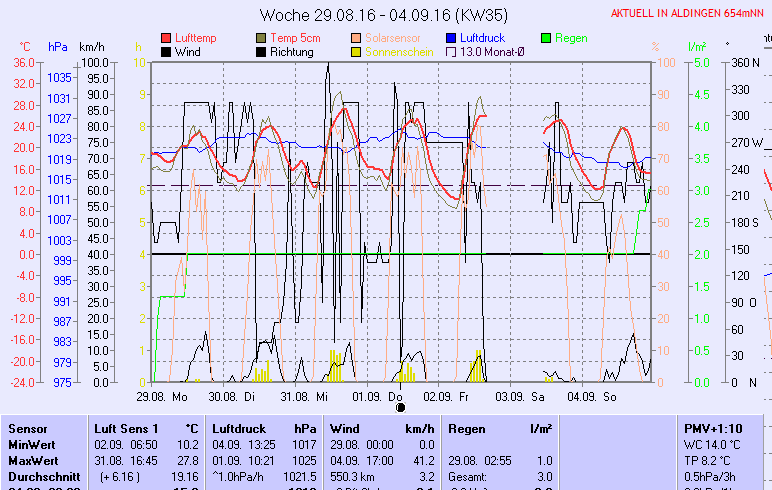Click the AKTUELL IN ALDINGEN 654mNN text
The height and width of the screenshot is (490, 772).
click(x=690, y=14)
